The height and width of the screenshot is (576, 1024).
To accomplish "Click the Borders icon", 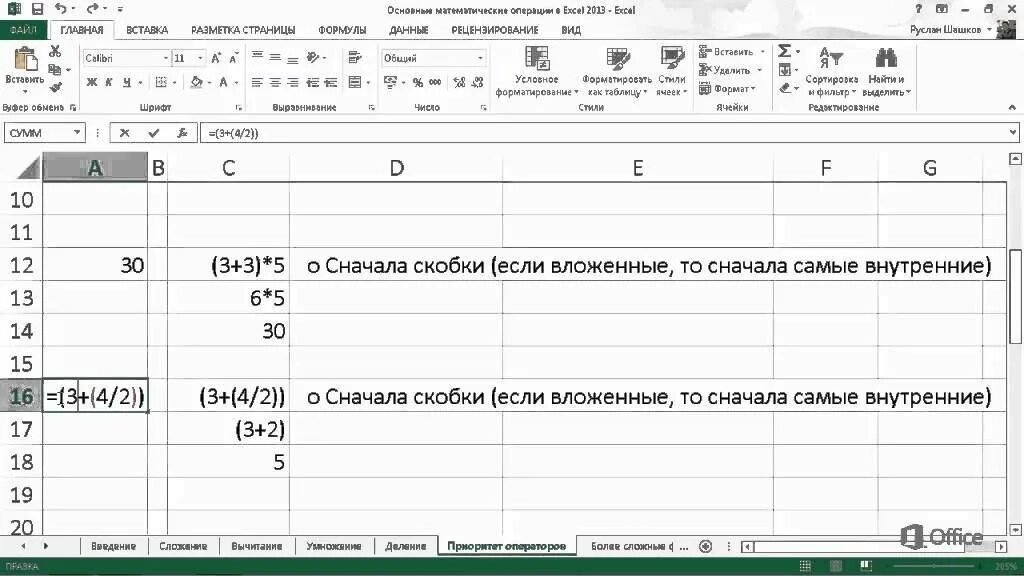I will tap(160, 82).
